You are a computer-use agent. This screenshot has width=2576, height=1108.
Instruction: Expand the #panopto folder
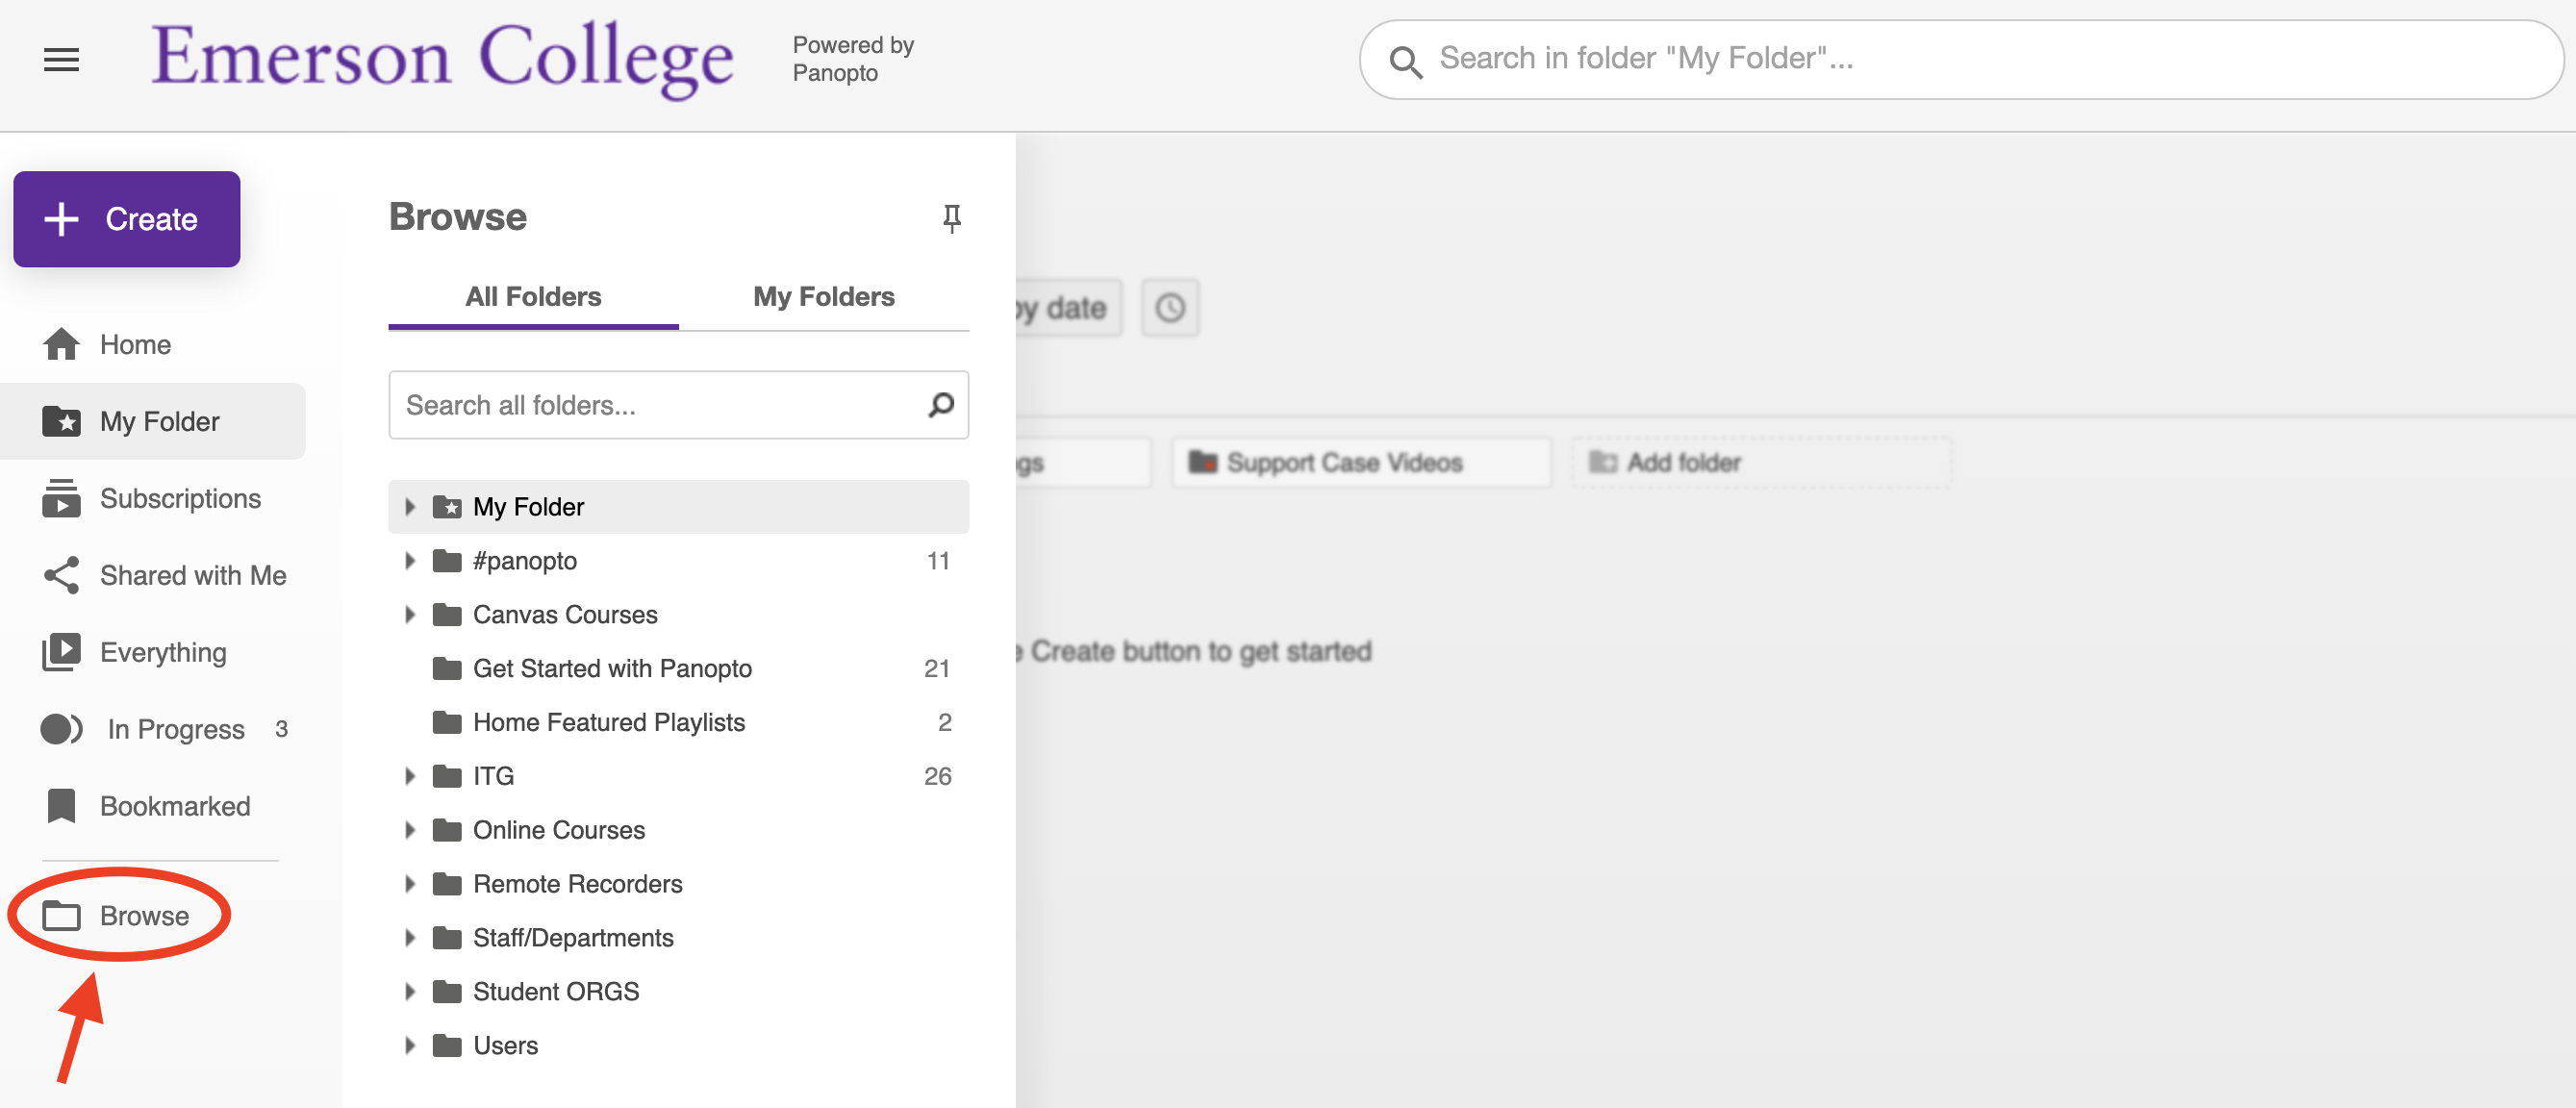coord(409,561)
